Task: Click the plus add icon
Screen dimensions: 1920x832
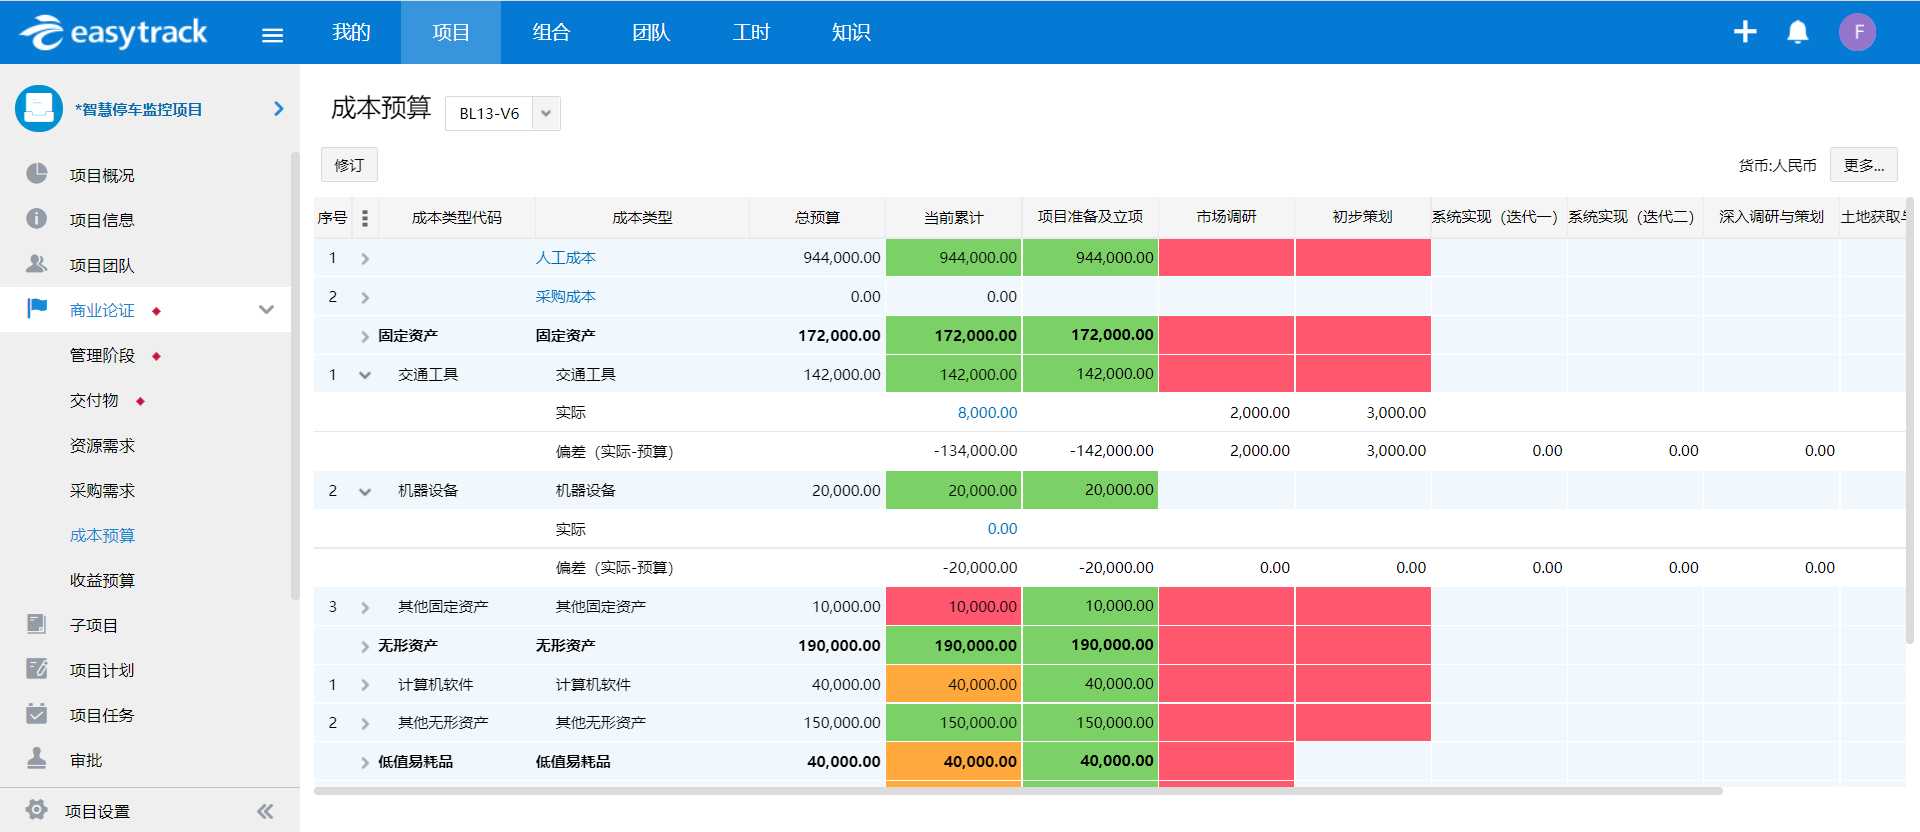Action: tap(1745, 32)
